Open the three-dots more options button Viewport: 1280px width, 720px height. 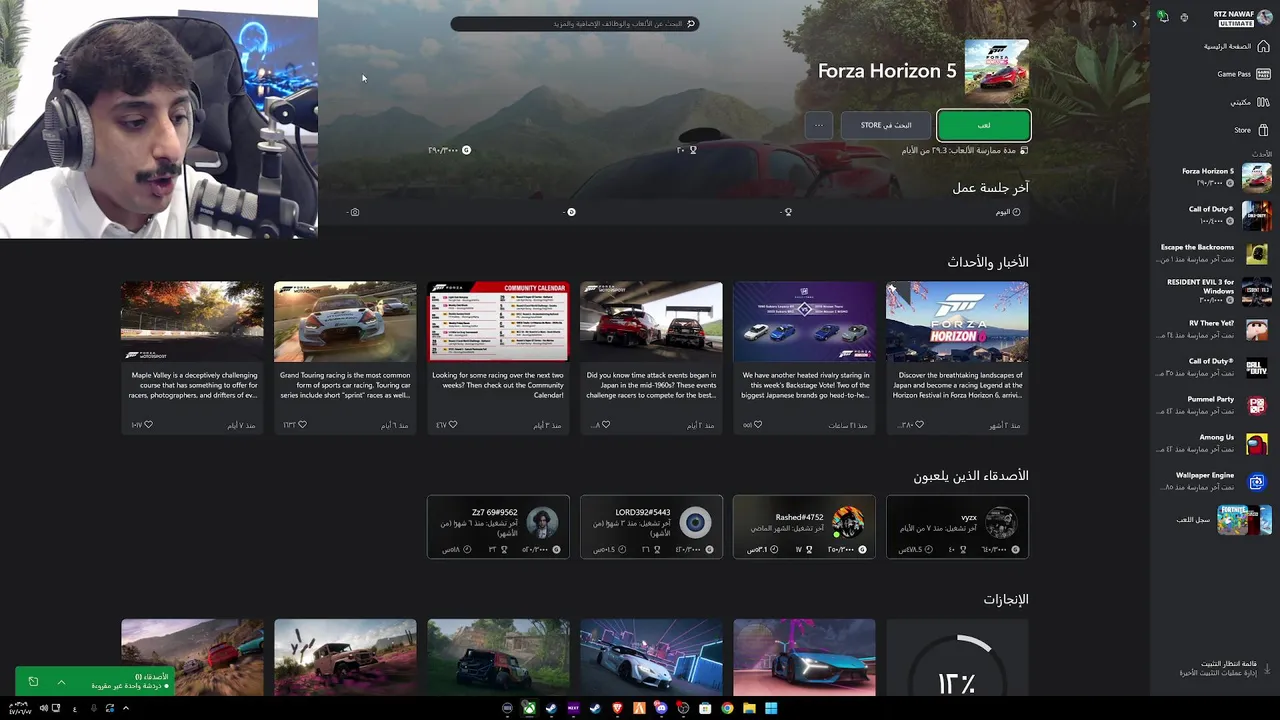(x=819, y=125)
